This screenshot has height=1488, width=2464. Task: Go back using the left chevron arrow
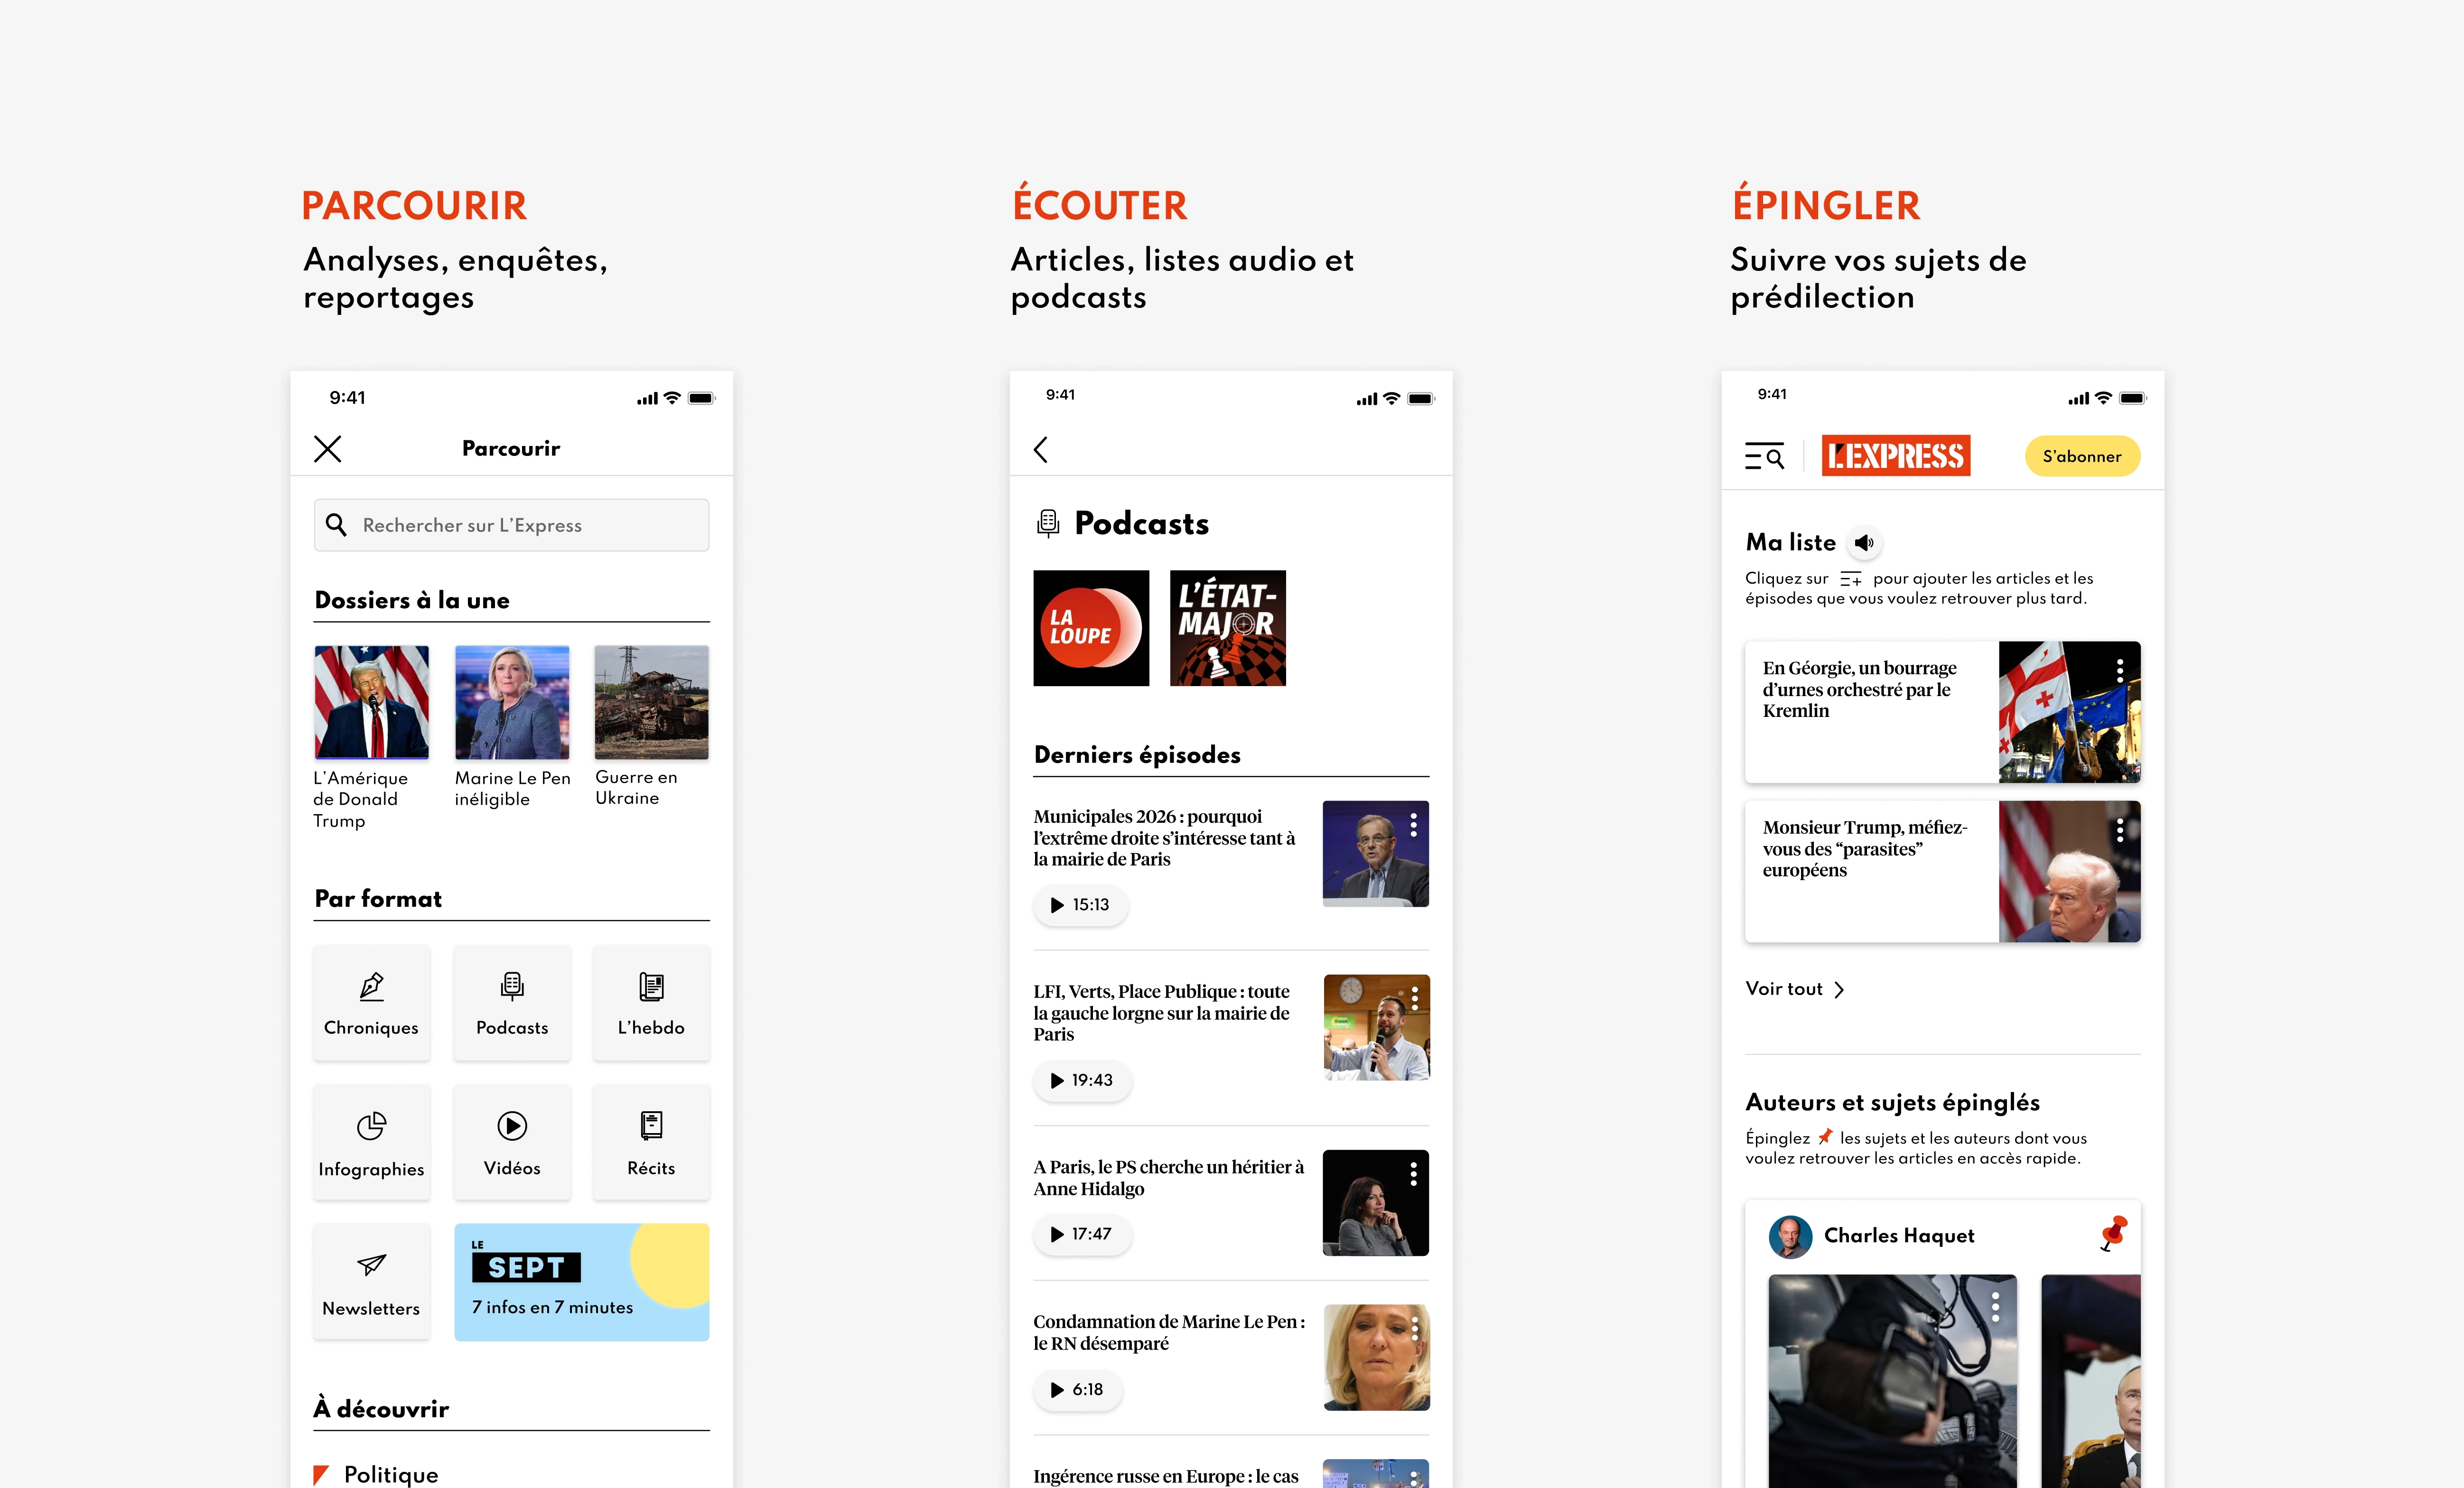click(1041, 450)
